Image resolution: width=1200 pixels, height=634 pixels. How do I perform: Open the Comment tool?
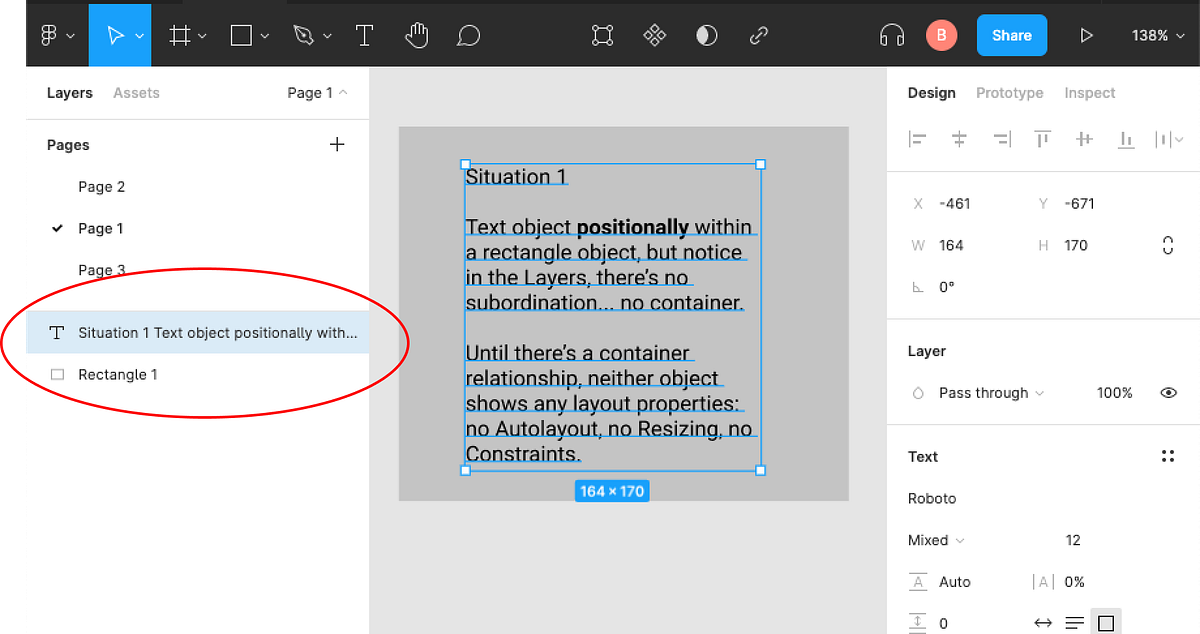[x=468, y=35]
